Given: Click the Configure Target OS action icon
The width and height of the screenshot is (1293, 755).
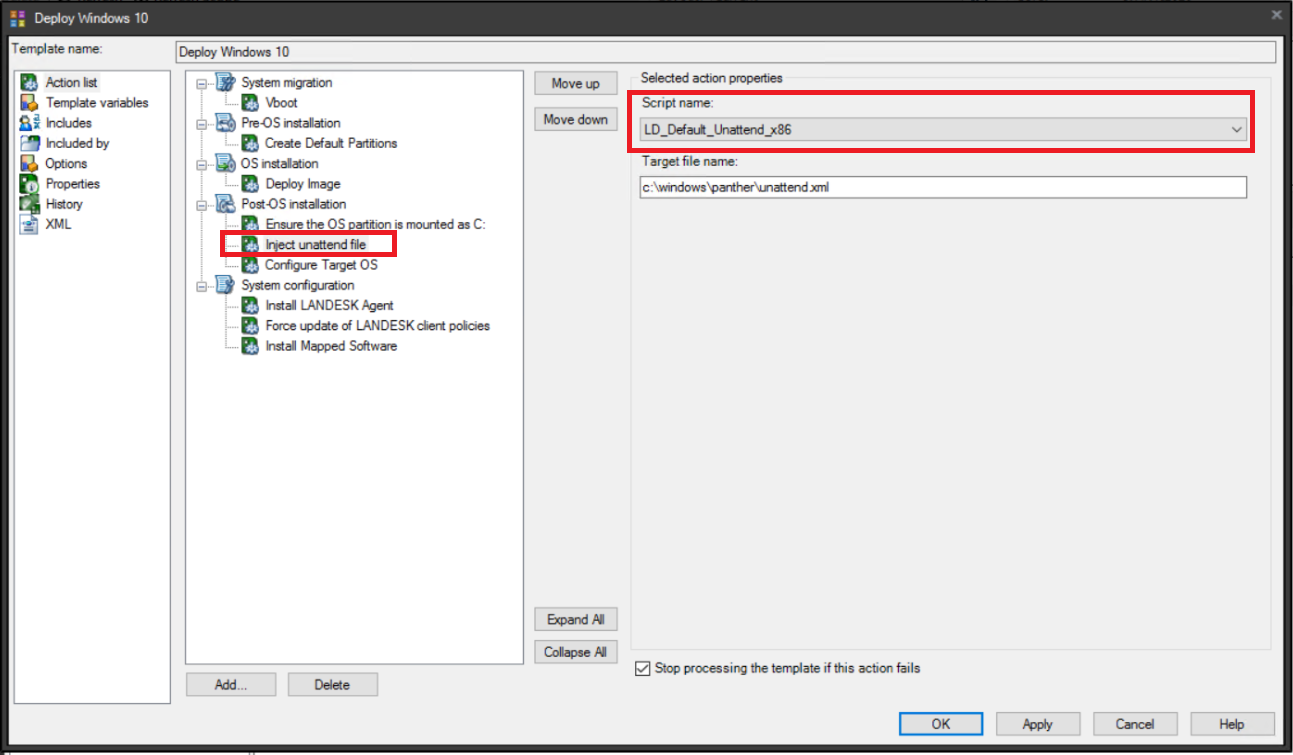Looking at the screenshot, I should (250, 265).
